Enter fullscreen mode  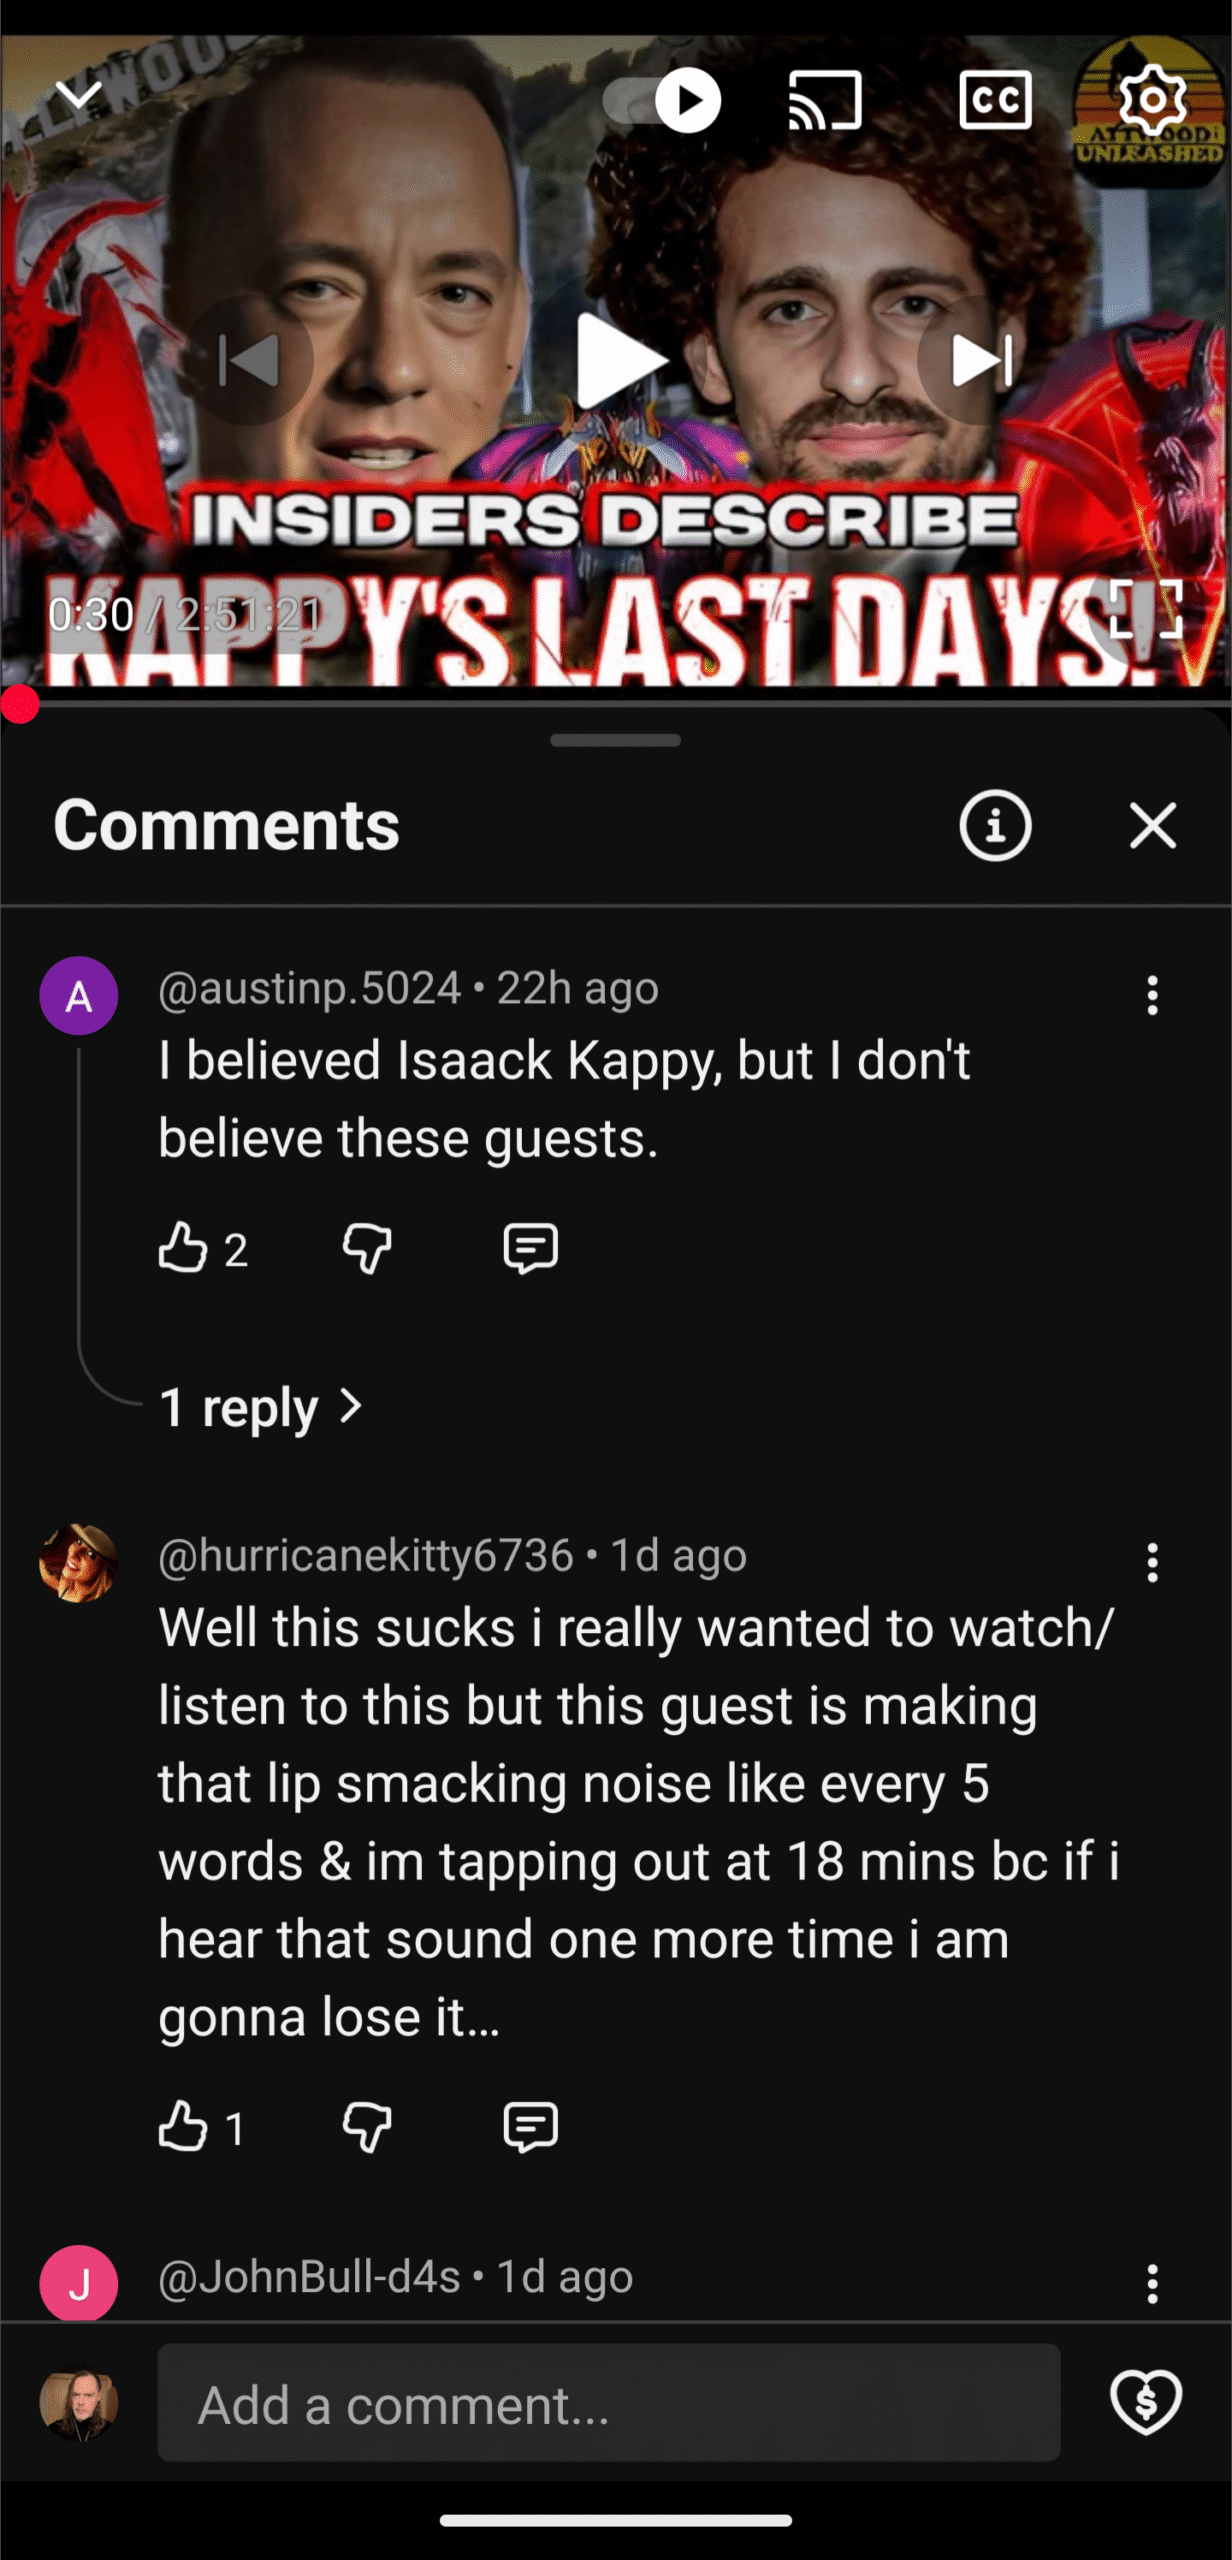coord(1146,609)
